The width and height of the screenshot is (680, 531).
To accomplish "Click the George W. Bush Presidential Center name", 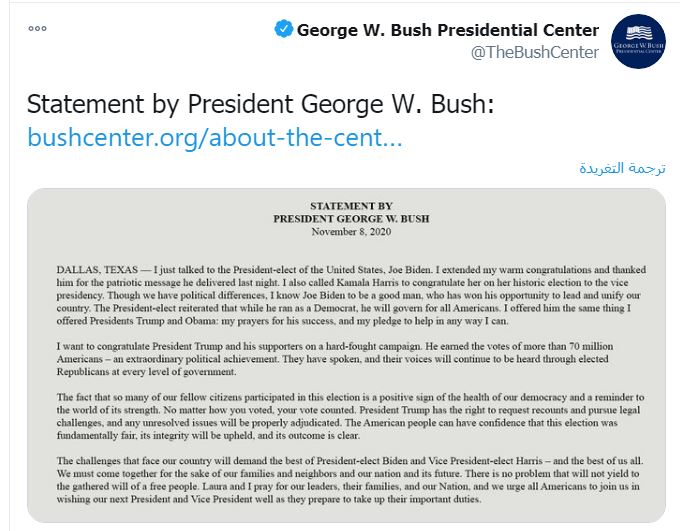I will (448, 29).
